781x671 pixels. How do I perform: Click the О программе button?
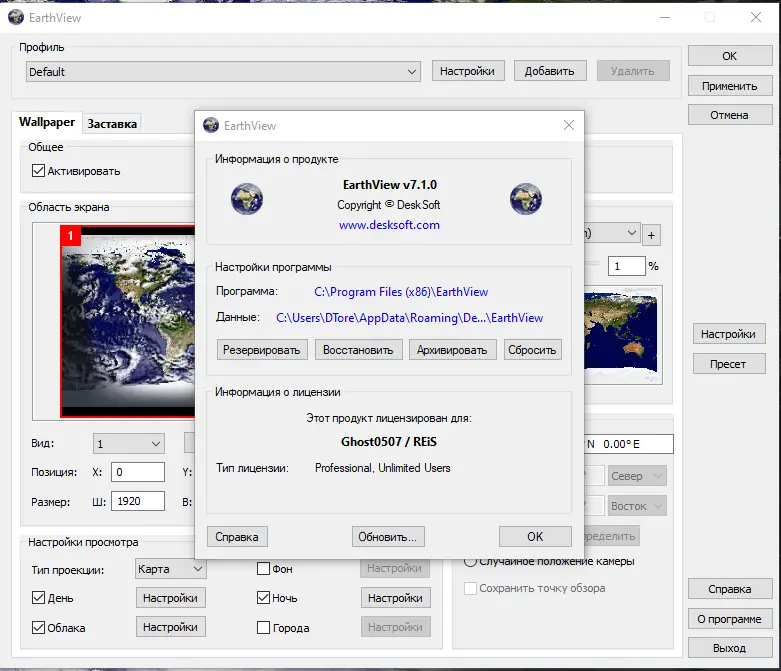730,619
